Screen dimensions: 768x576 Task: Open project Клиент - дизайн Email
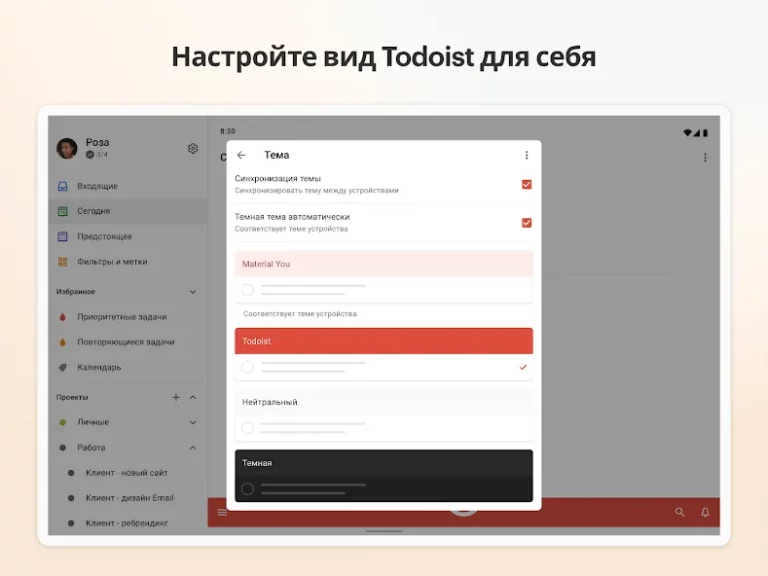(128, 498)
